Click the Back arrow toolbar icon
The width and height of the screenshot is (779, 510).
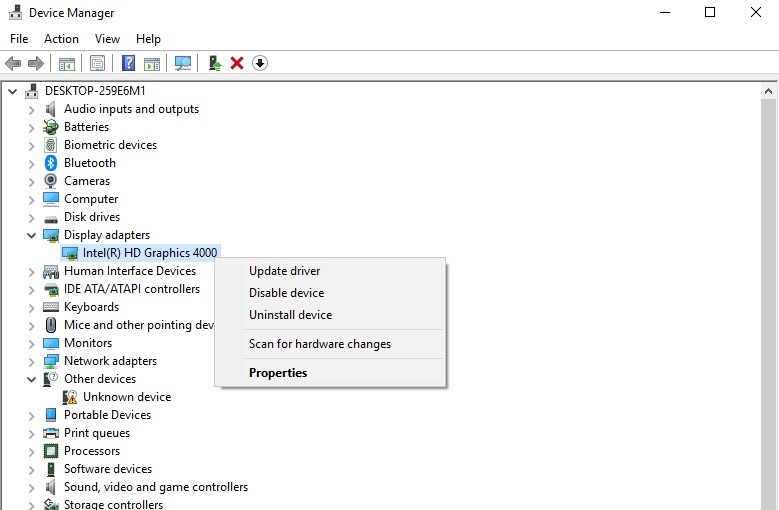13,63
